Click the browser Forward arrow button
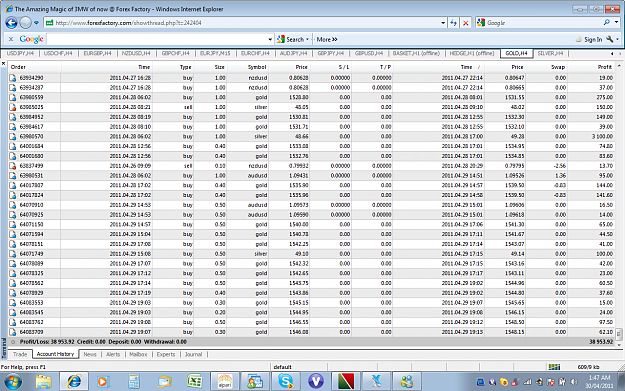The image size is (625, 391). pos(25,23)
